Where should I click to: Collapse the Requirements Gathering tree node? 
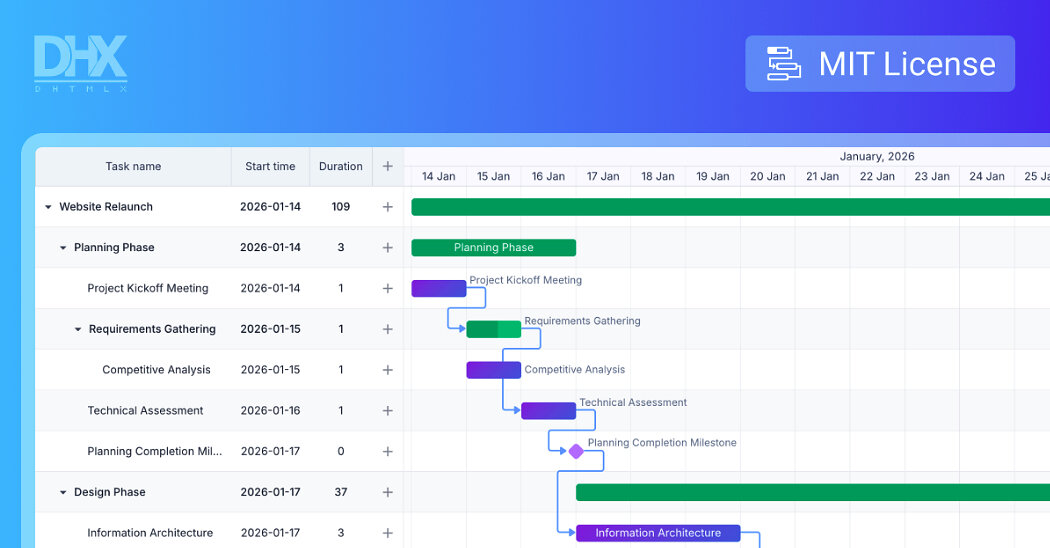pyautogui.click(x=78, y=330)
